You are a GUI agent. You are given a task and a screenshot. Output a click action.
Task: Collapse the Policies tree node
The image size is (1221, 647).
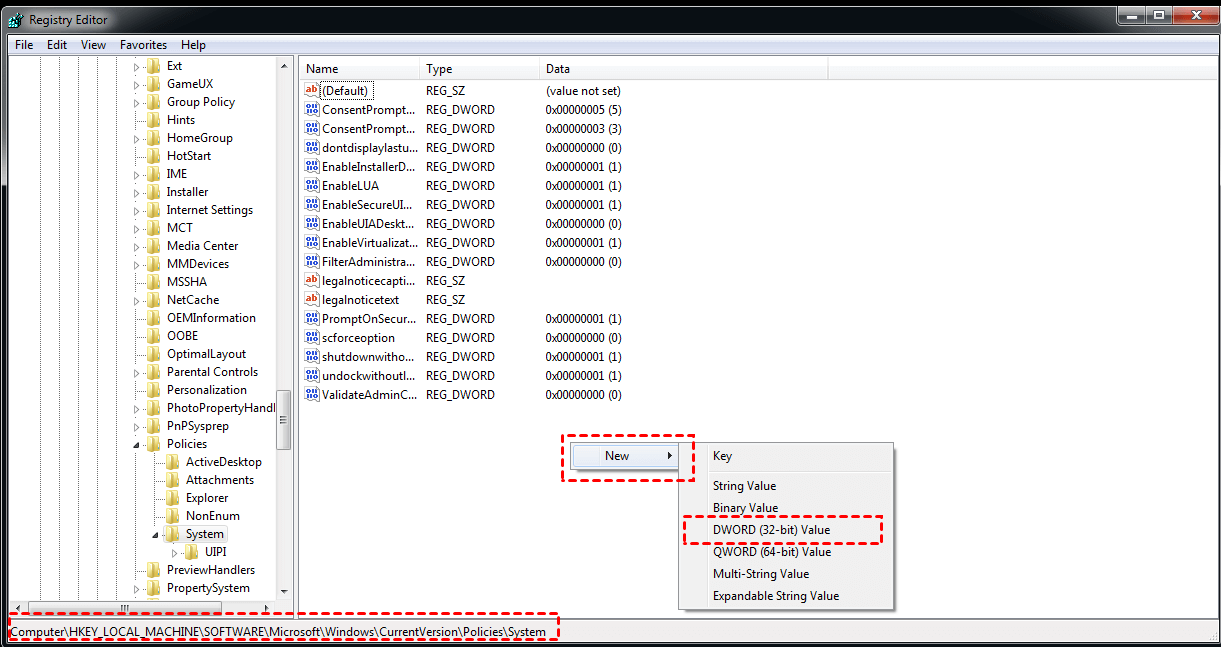137,444
